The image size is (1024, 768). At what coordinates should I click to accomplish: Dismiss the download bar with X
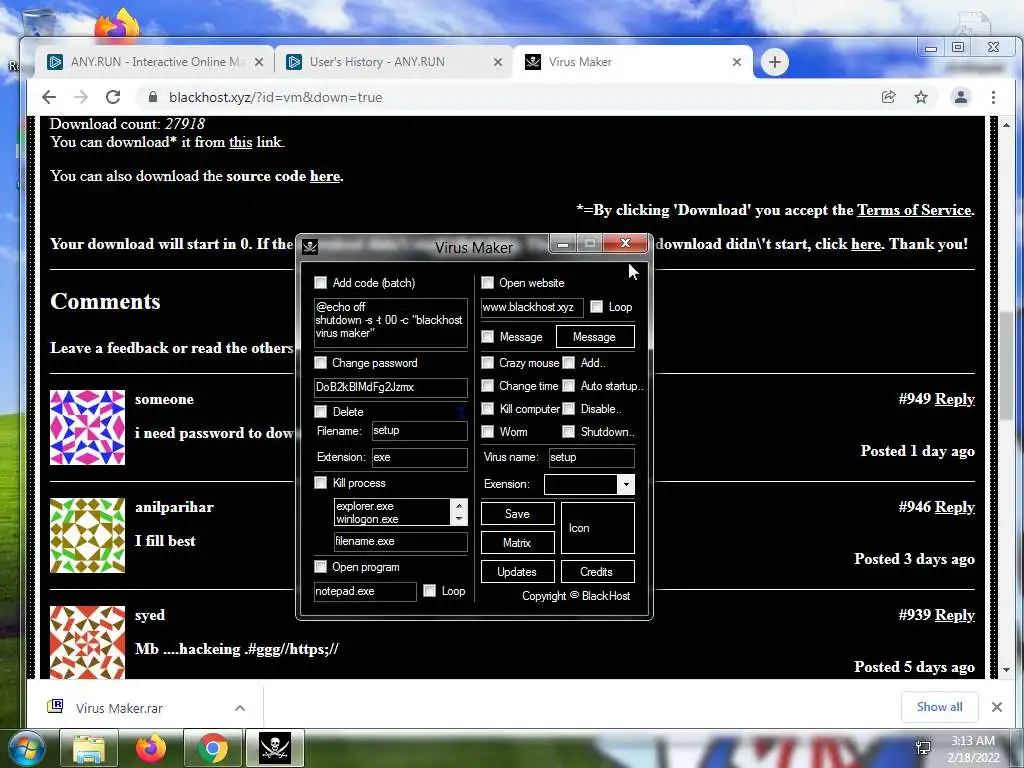click(997, 707)
